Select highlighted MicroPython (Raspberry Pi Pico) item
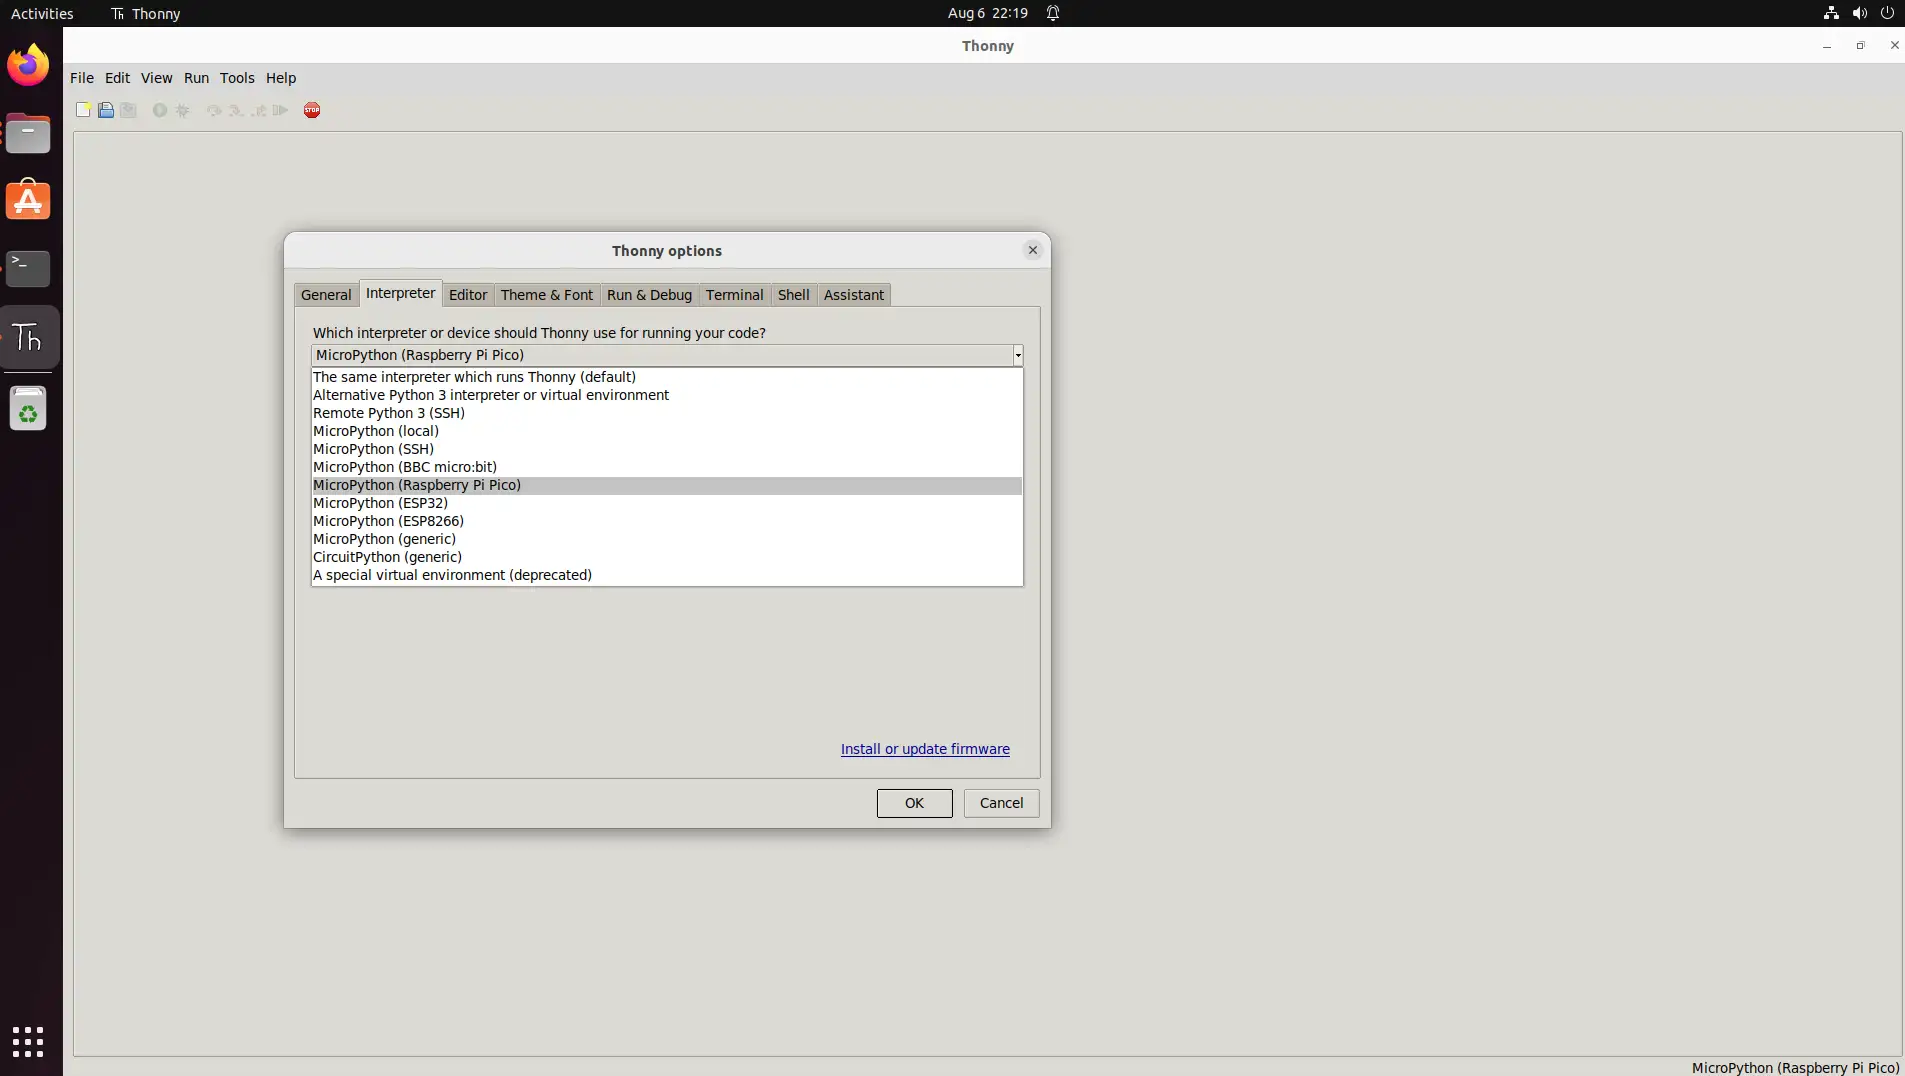Viewport: 1905px width, 1076px height. [x=666, y=485]
